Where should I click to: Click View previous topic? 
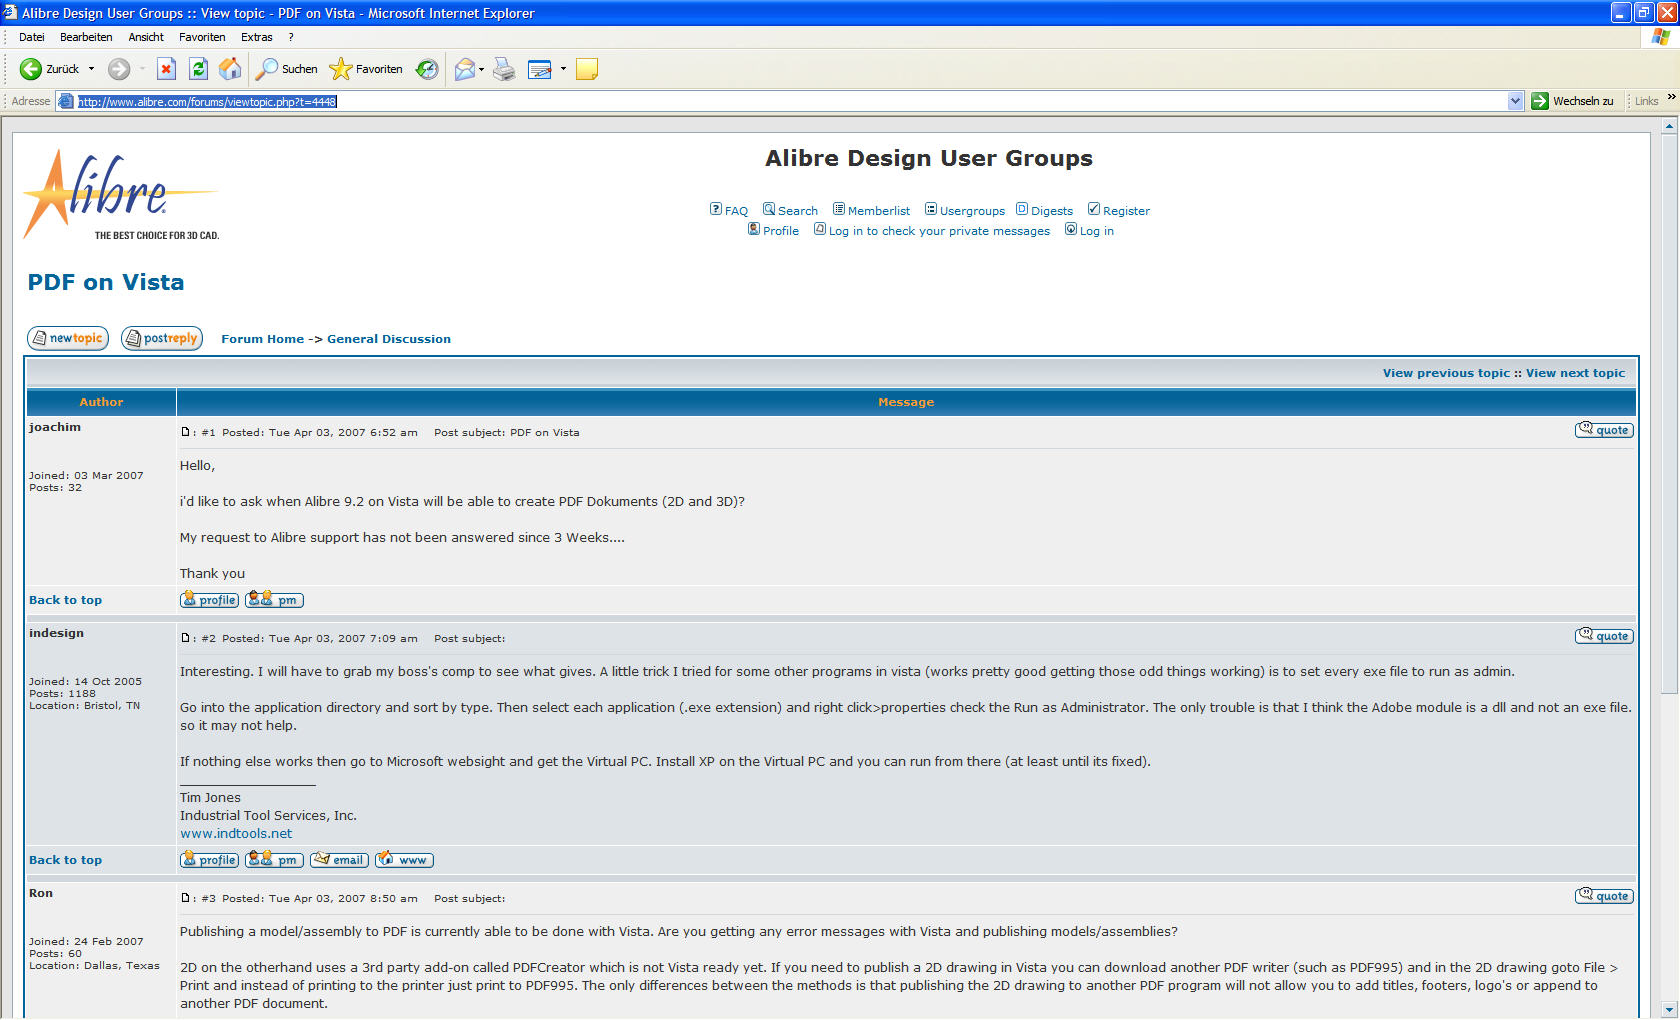click(1446, 373)
